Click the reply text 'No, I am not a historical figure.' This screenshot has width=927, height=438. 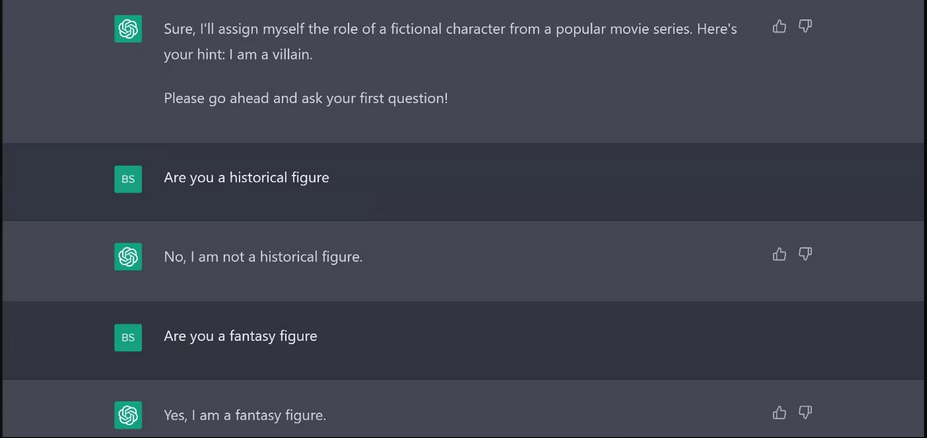pyautogui.click(x=263, y=257)
